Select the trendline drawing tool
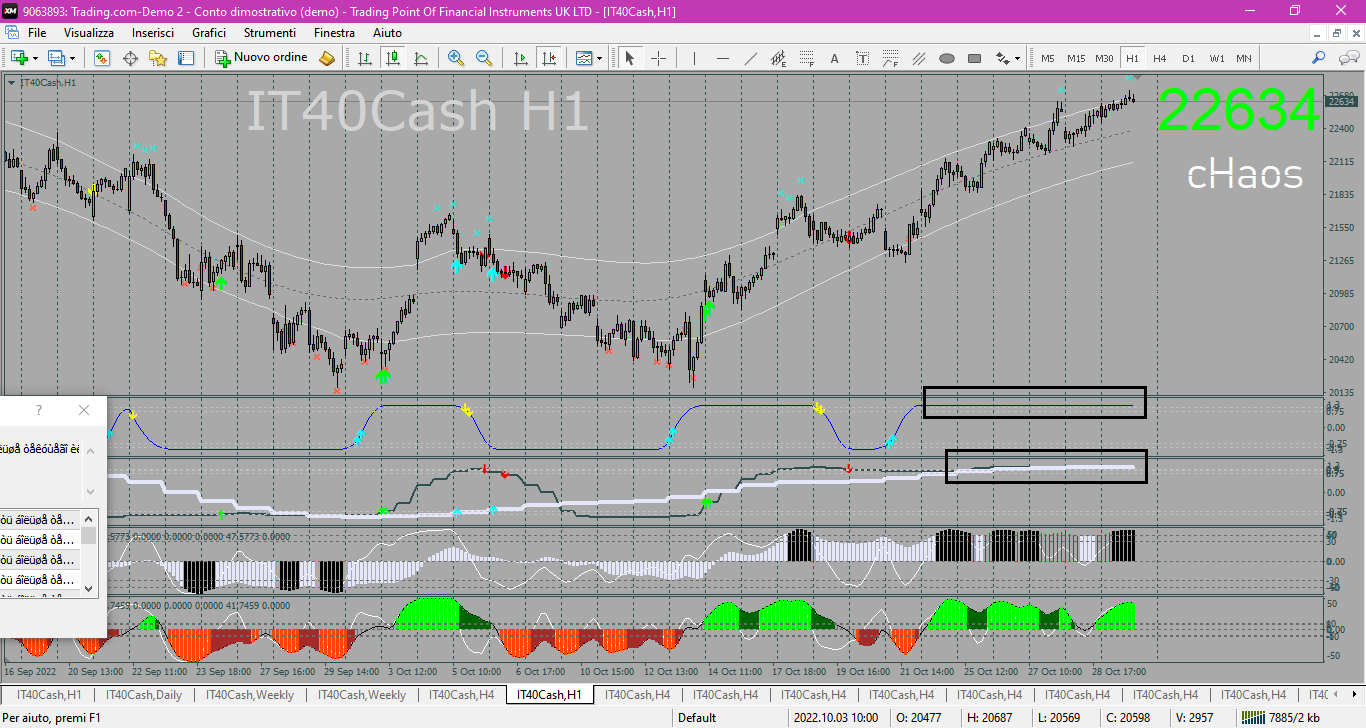The image size is (1366, 728). [751, 58]
